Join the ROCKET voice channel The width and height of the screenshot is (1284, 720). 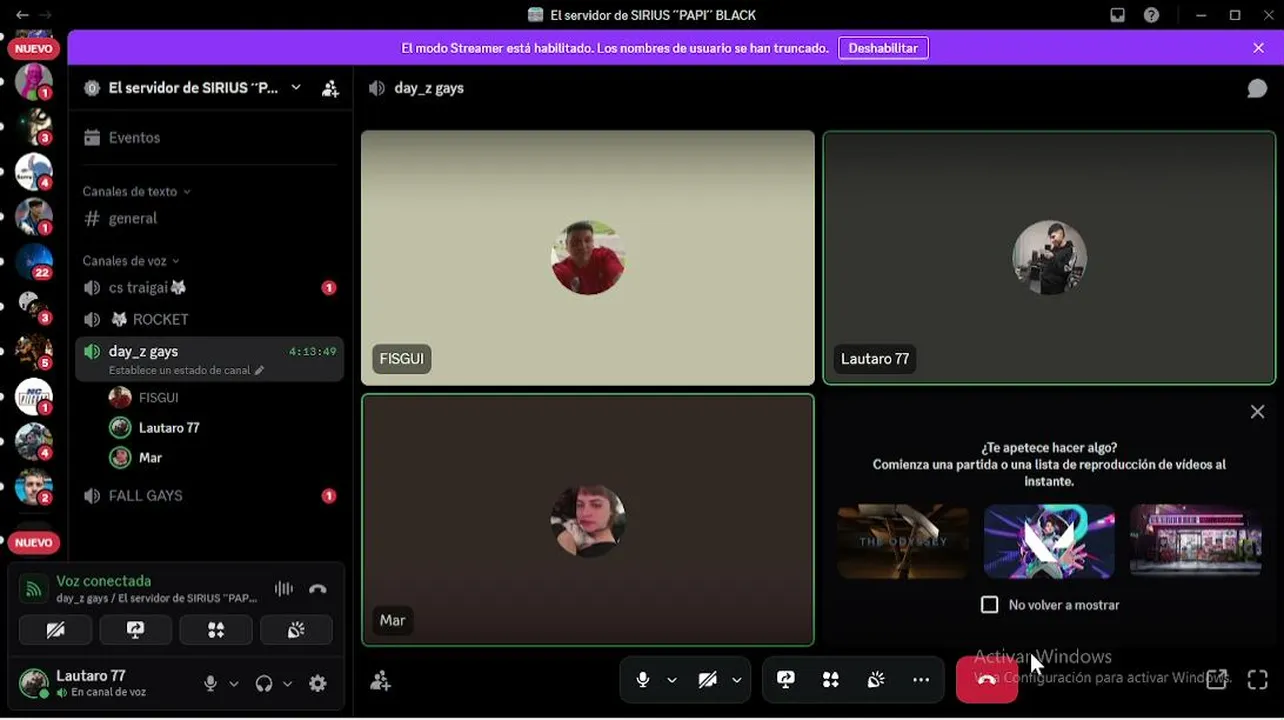(210, 320)
